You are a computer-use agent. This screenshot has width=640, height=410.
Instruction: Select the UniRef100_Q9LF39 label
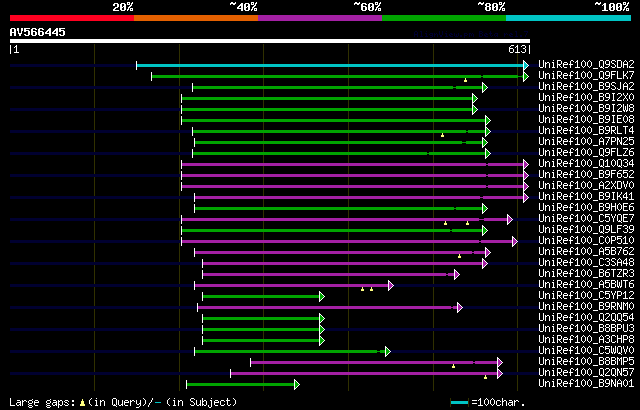coord(587,230)
